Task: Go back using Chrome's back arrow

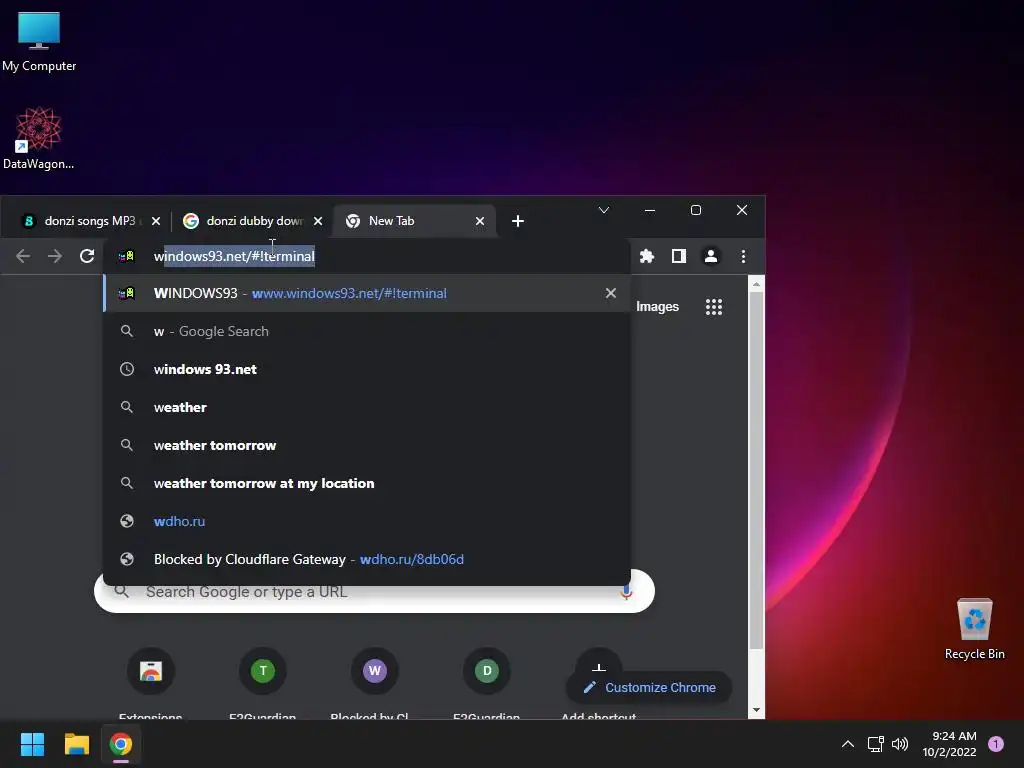Action: click(x=23, y=256)
